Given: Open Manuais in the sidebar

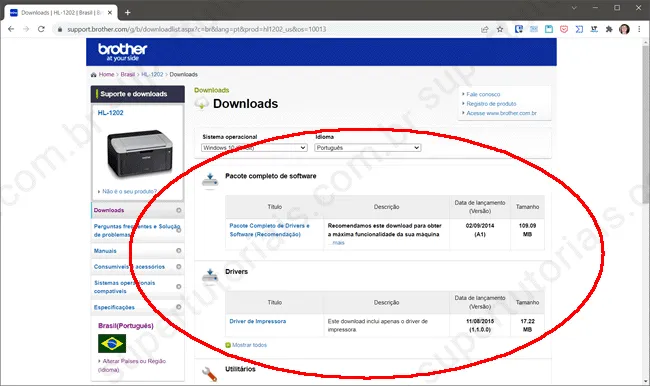Looking at the screenshot, I should click(x=105, y=251).
